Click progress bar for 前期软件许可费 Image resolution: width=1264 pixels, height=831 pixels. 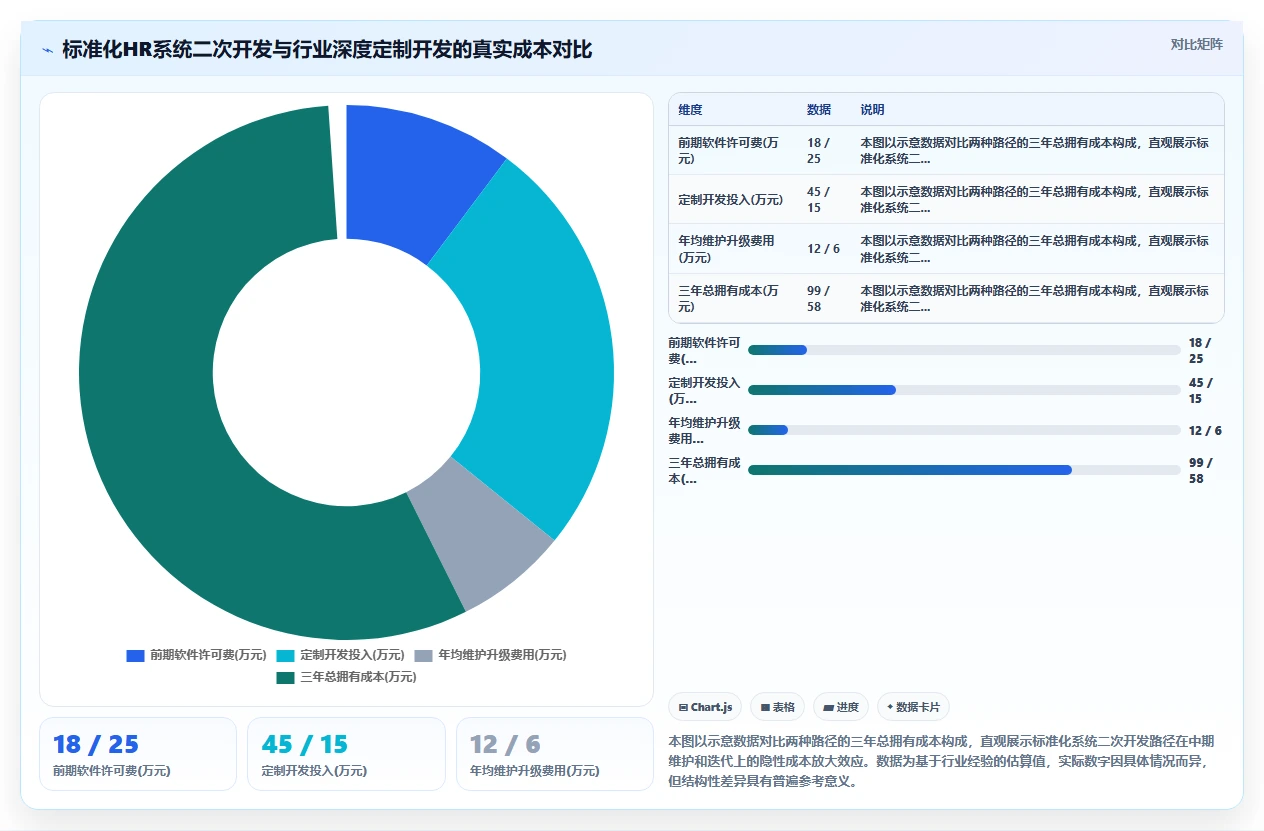(964, 350)
